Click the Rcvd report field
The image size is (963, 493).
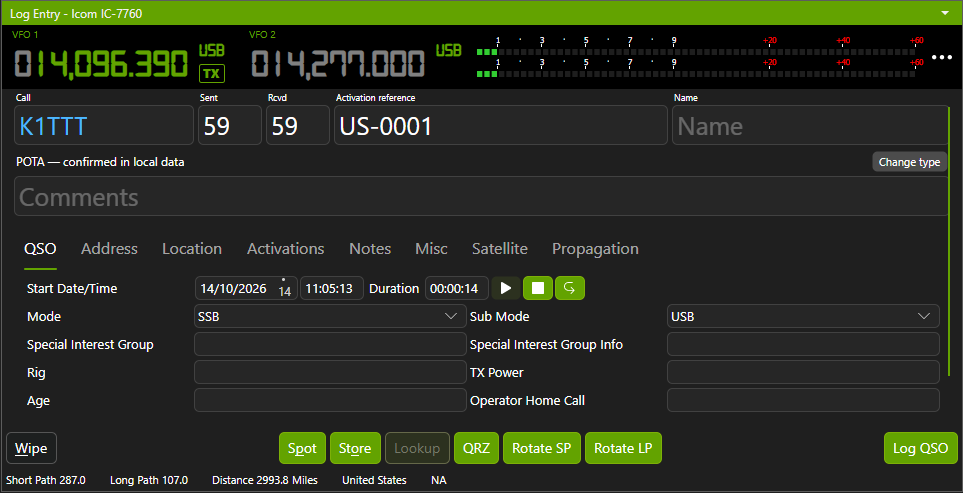coord(298,125)
